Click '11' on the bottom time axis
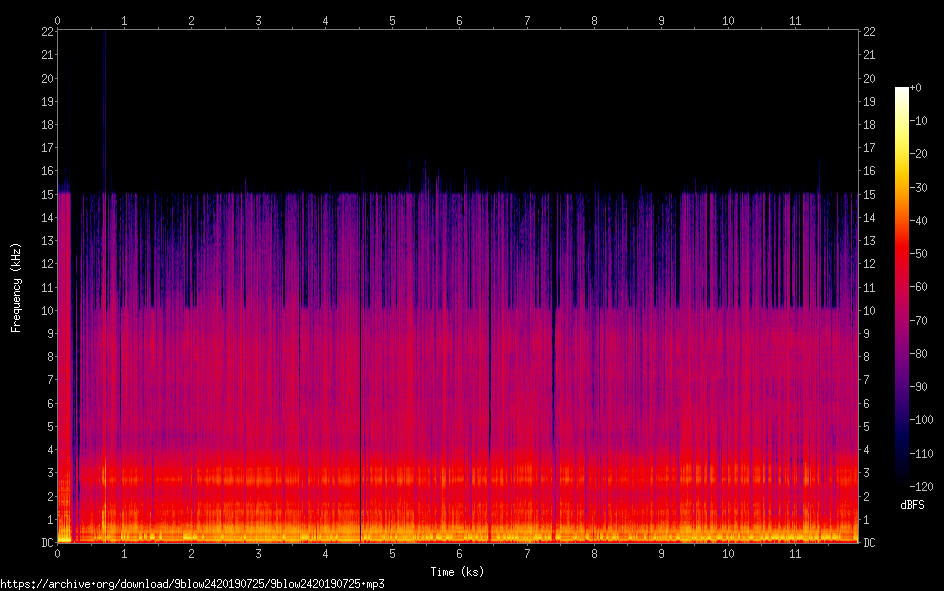Screen dimensions: 944x591 pos(795,554)
